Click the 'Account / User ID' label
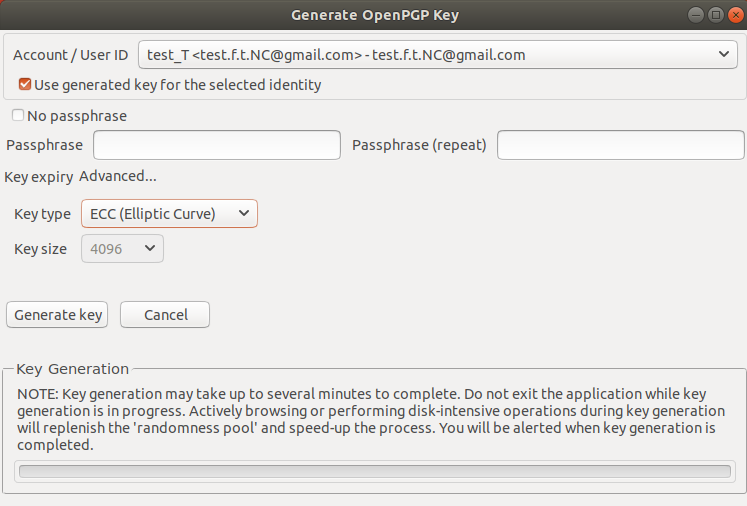 70,55
